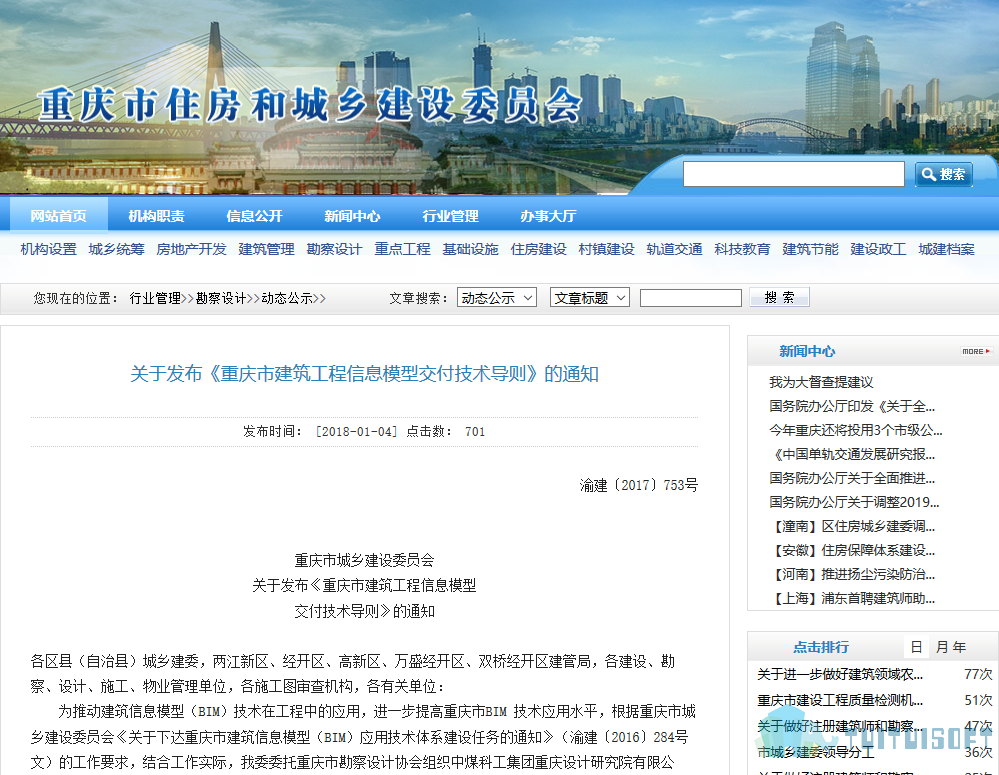Viewport: 999px width, 775px height.
Task: Go to 建筑节能 sub-navigation link
Action: 810,249
